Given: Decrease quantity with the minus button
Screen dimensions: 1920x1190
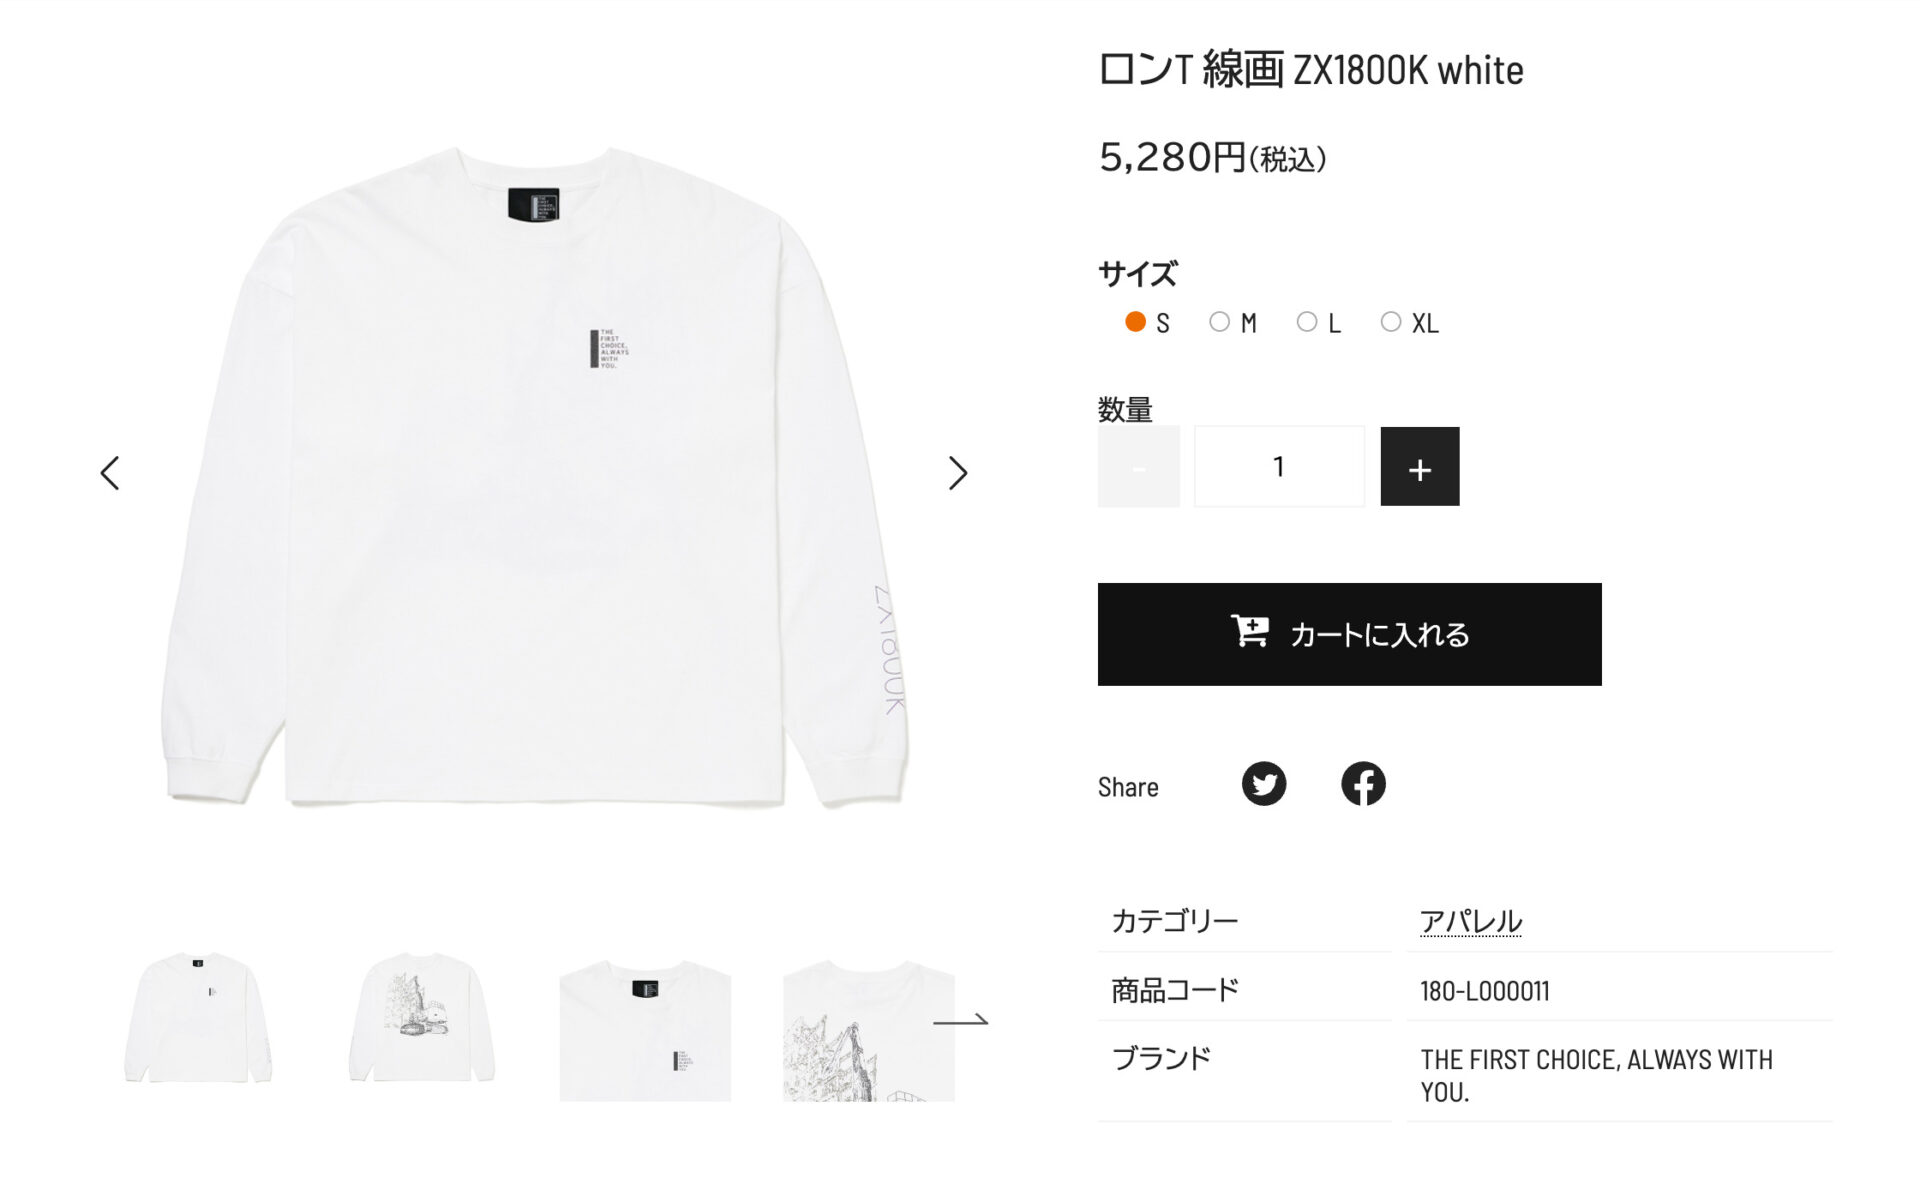Looking at the screenshot, I should (1138, 467).
